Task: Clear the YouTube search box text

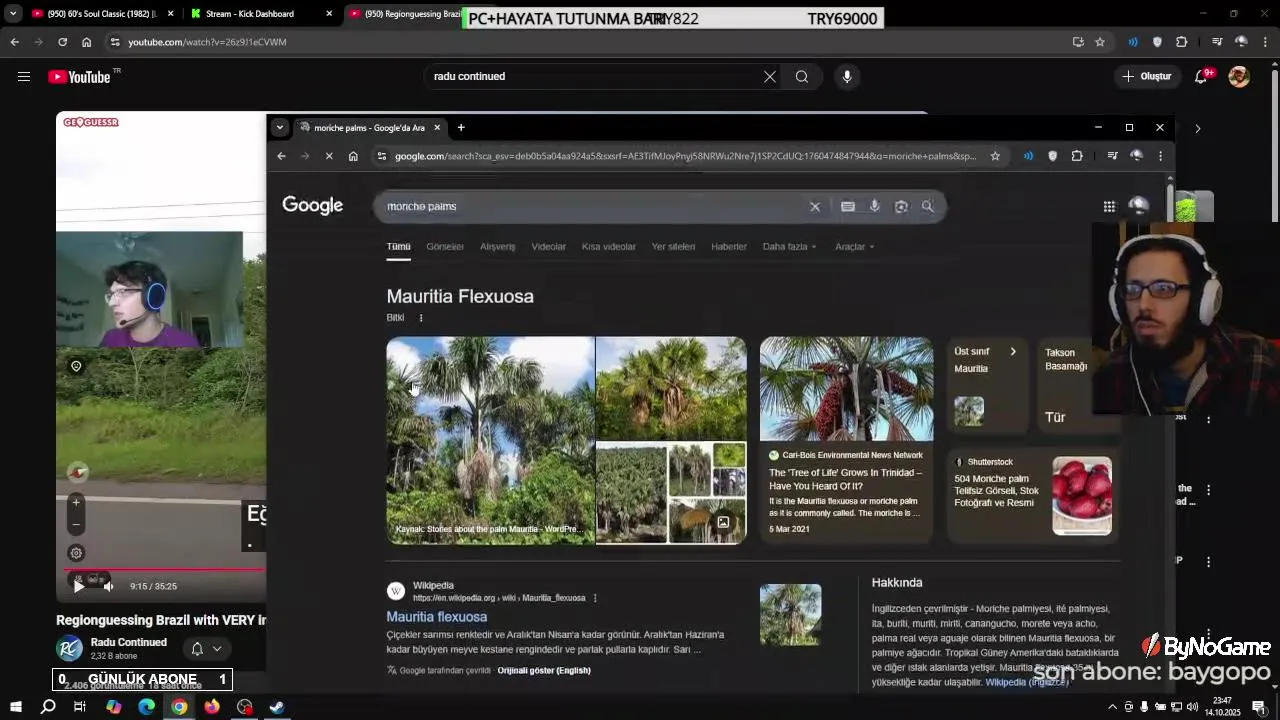Action: point(770,77)
